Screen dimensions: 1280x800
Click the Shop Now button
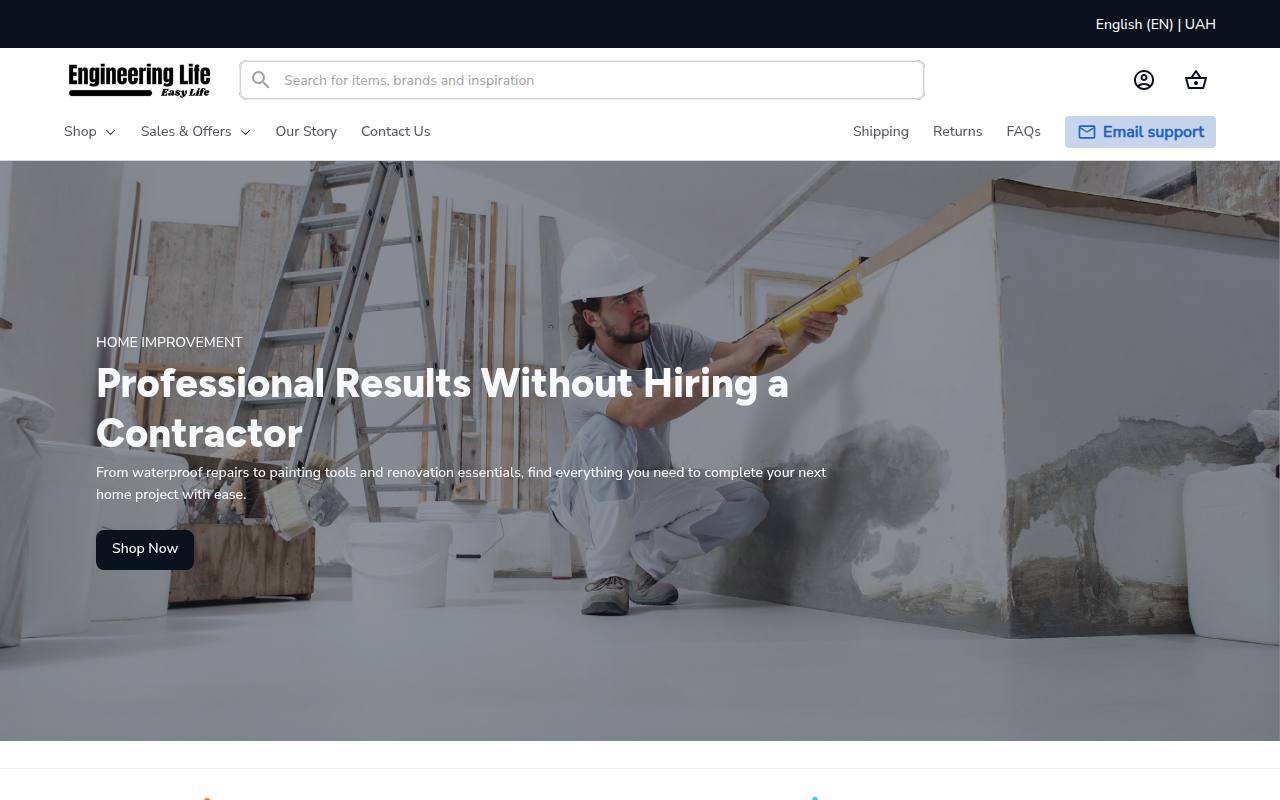[145, 550]
